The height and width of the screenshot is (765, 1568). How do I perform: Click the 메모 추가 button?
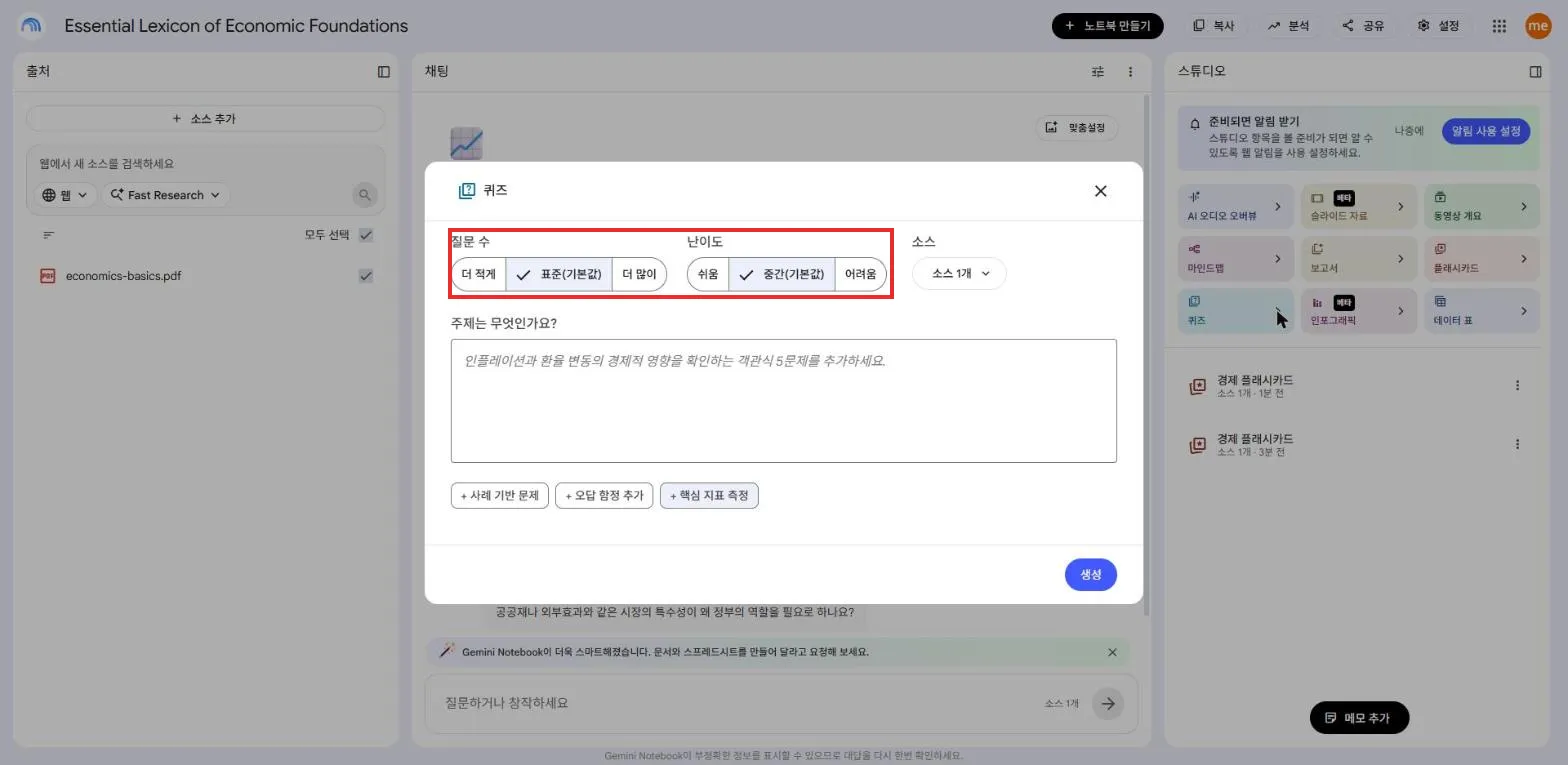pos(1359,718)
